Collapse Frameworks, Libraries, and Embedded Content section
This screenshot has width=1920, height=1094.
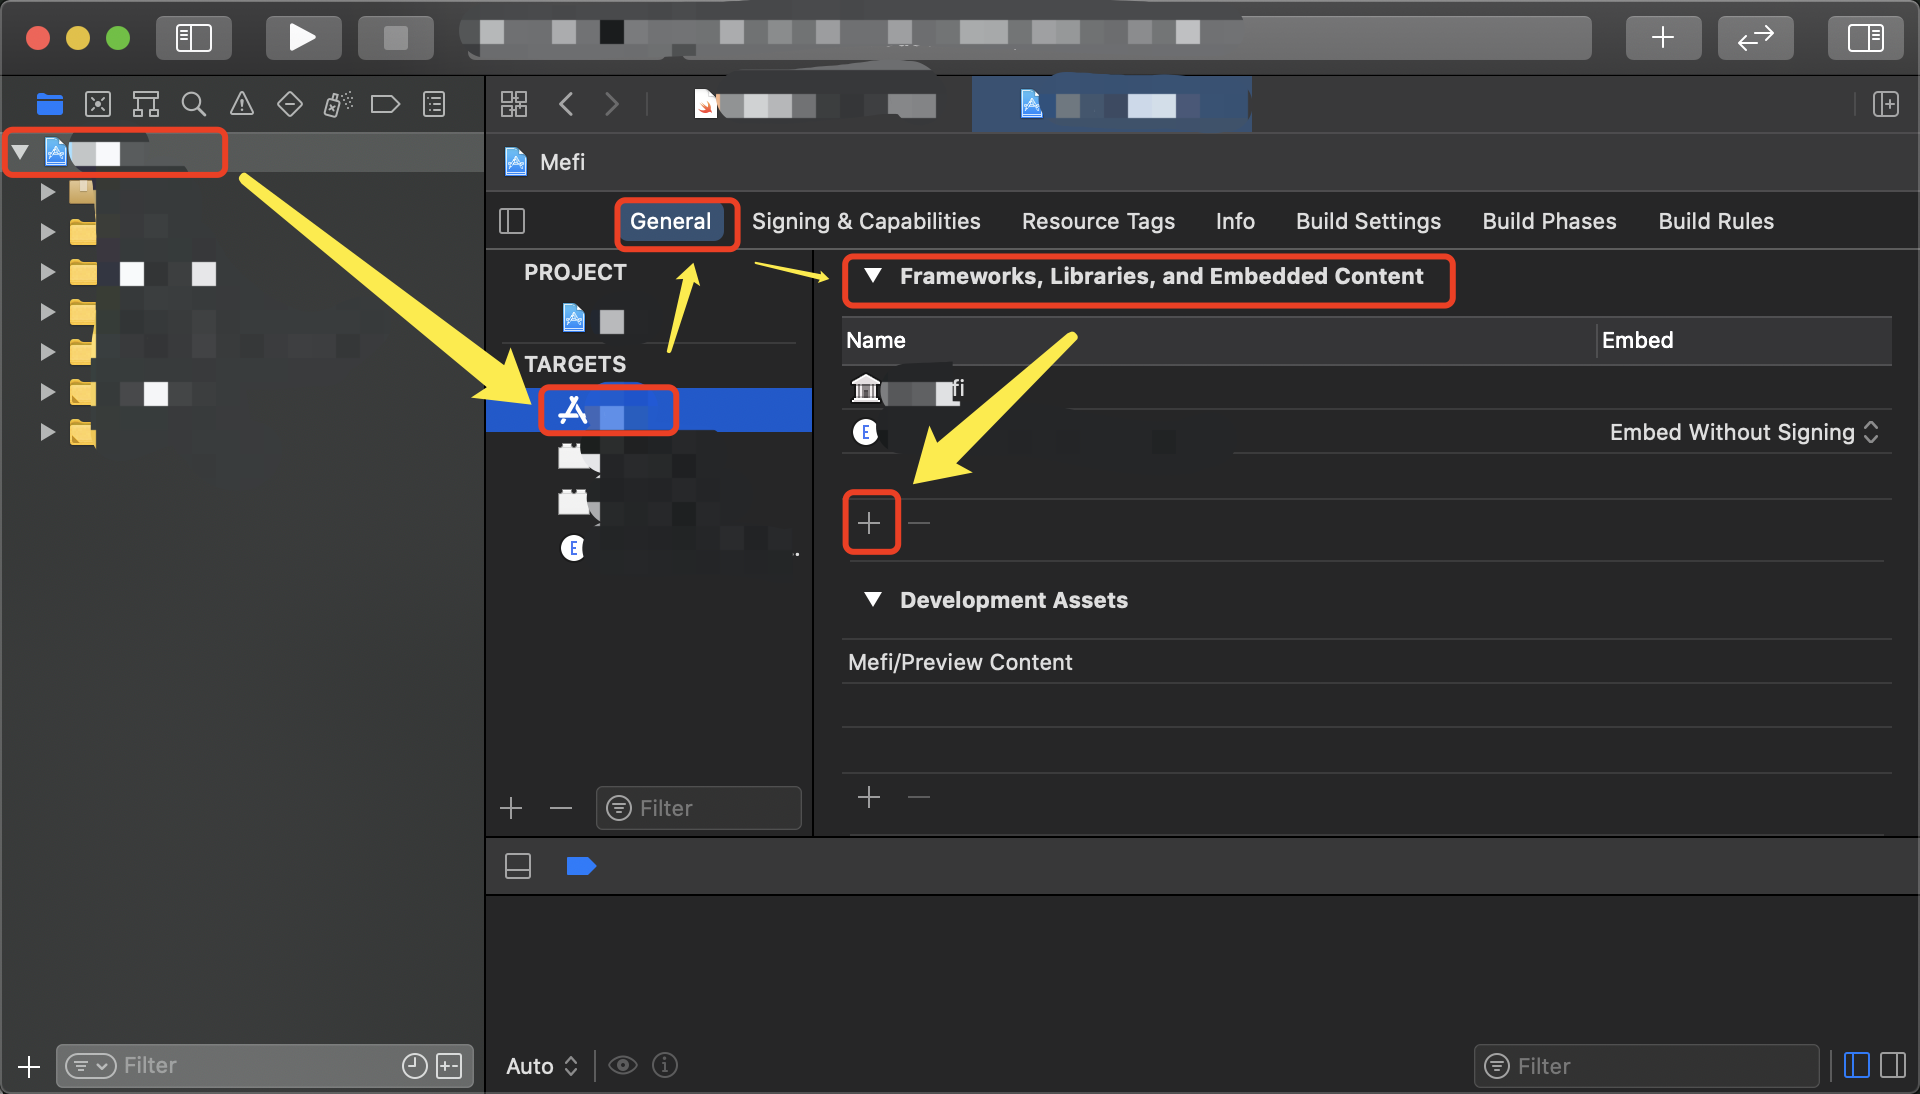pyautogui.click(x=873, y=276)
